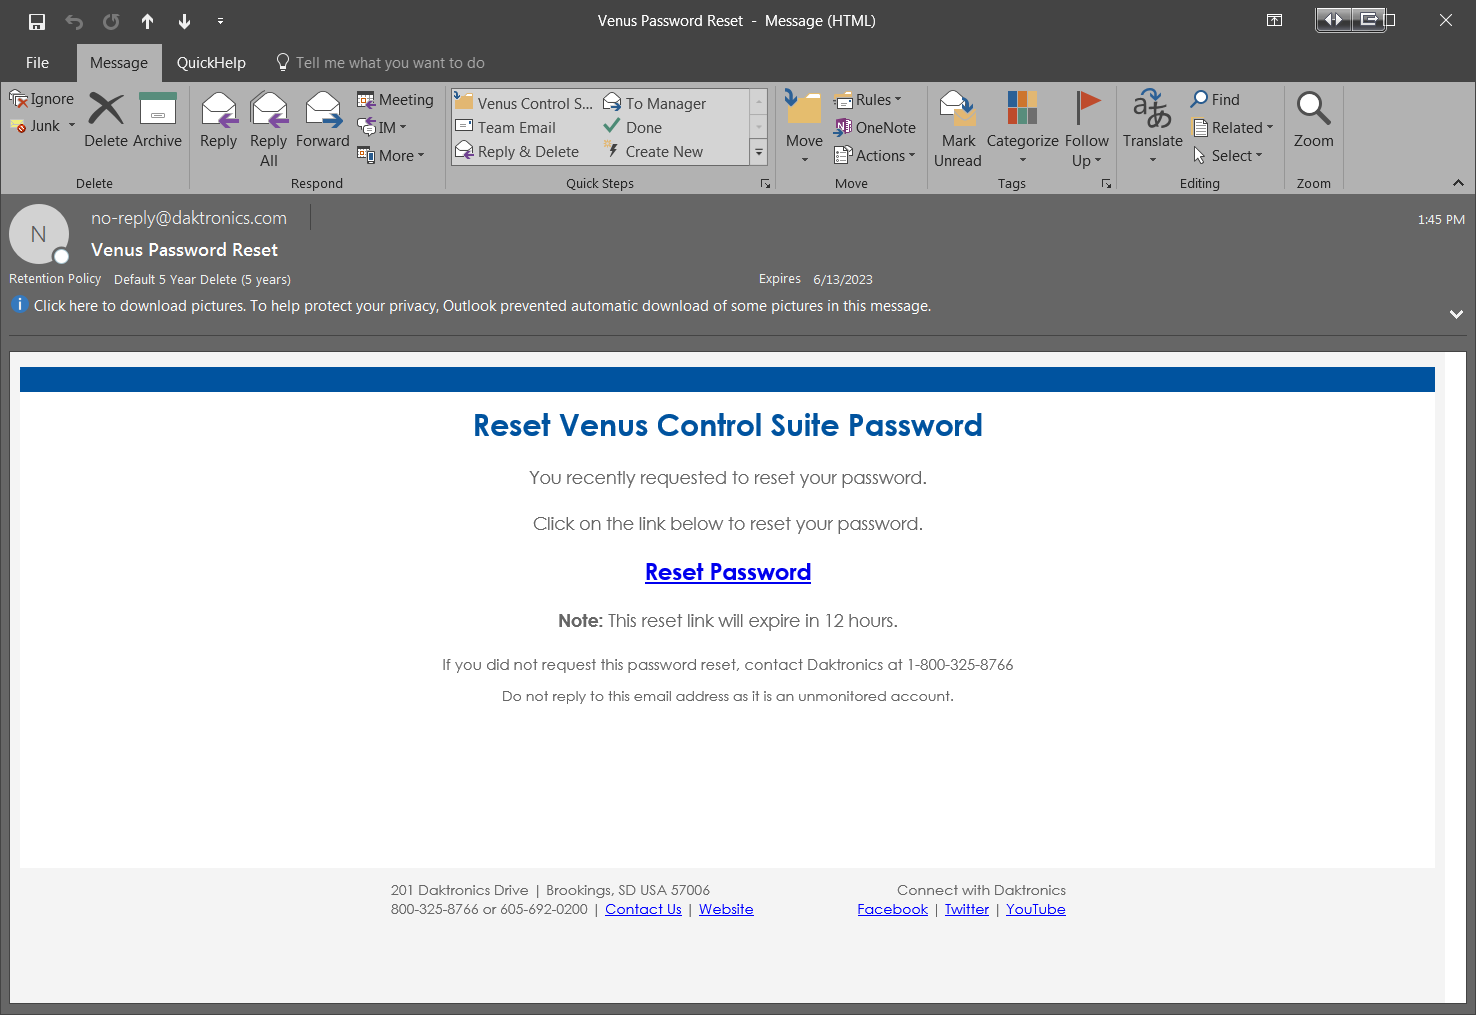Open the YouTube link
The width and height of the screenshot is (1476, 1015).
pos(1036,909)
